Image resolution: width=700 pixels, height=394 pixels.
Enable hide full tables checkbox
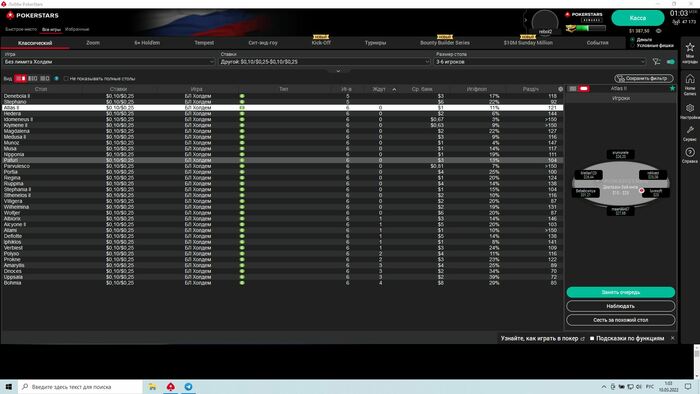click(x=66, y=79)
